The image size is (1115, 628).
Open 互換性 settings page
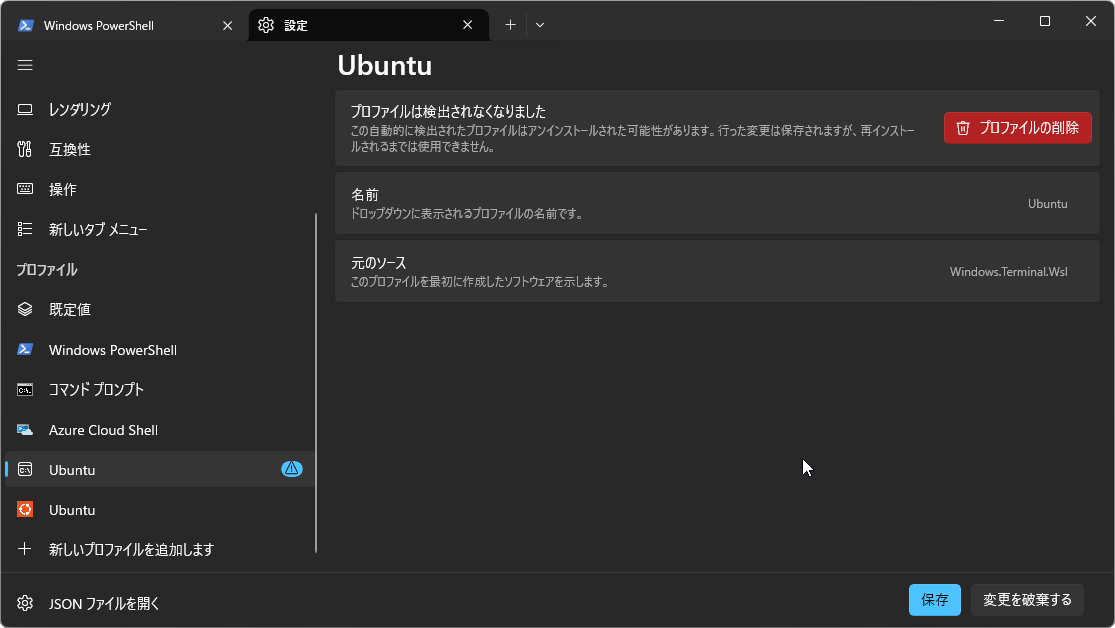[70, 149]
